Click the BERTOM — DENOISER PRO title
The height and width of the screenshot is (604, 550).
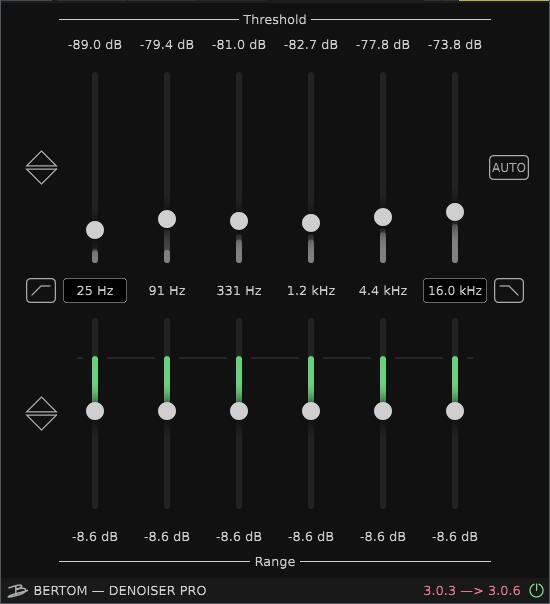click(x=120, y=591)
